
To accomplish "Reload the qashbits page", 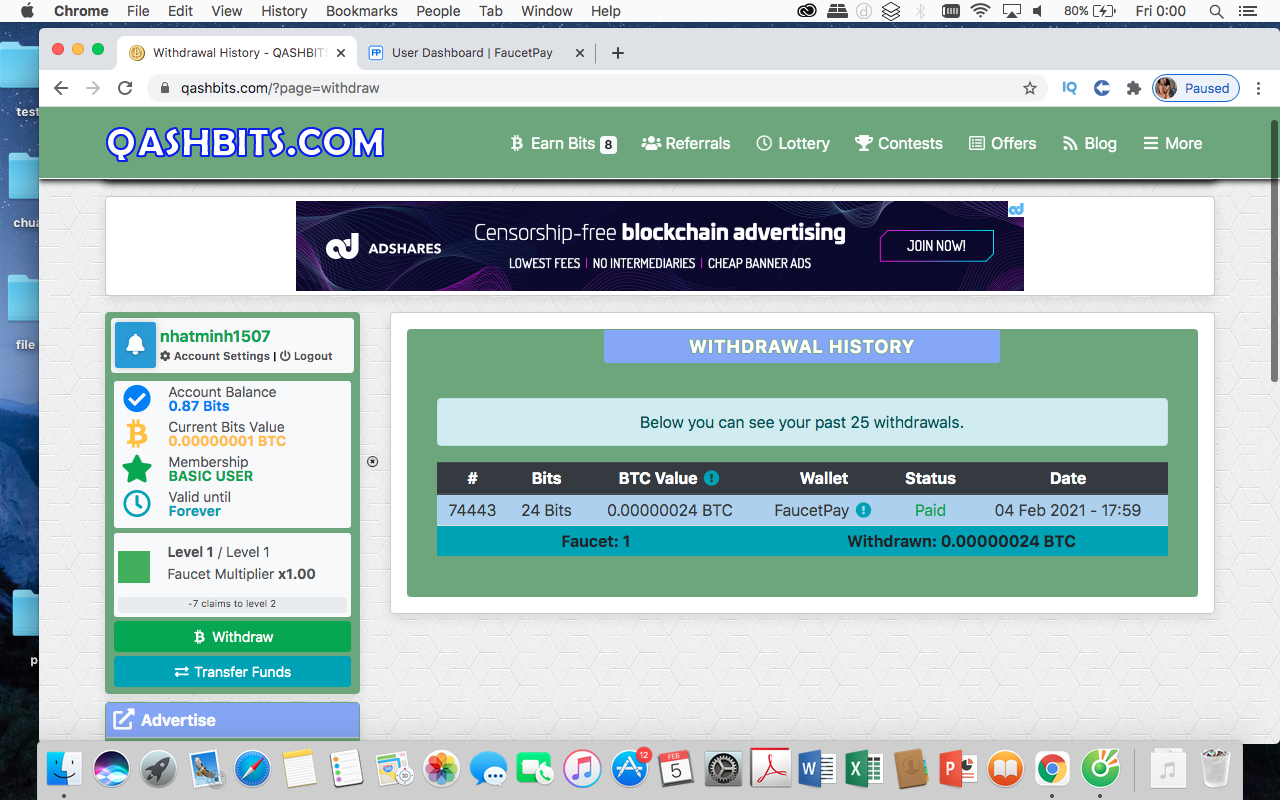I will pos(125,88).
